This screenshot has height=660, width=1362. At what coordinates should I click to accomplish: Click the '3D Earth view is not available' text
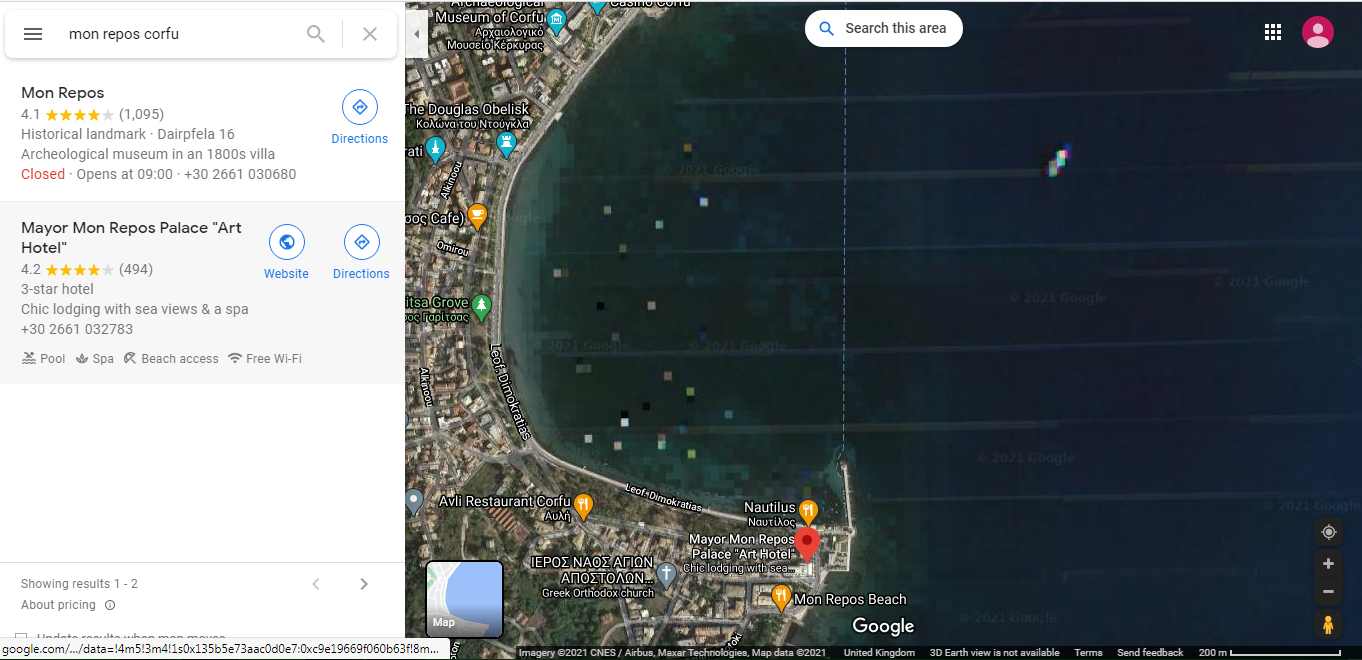[994, 653]
